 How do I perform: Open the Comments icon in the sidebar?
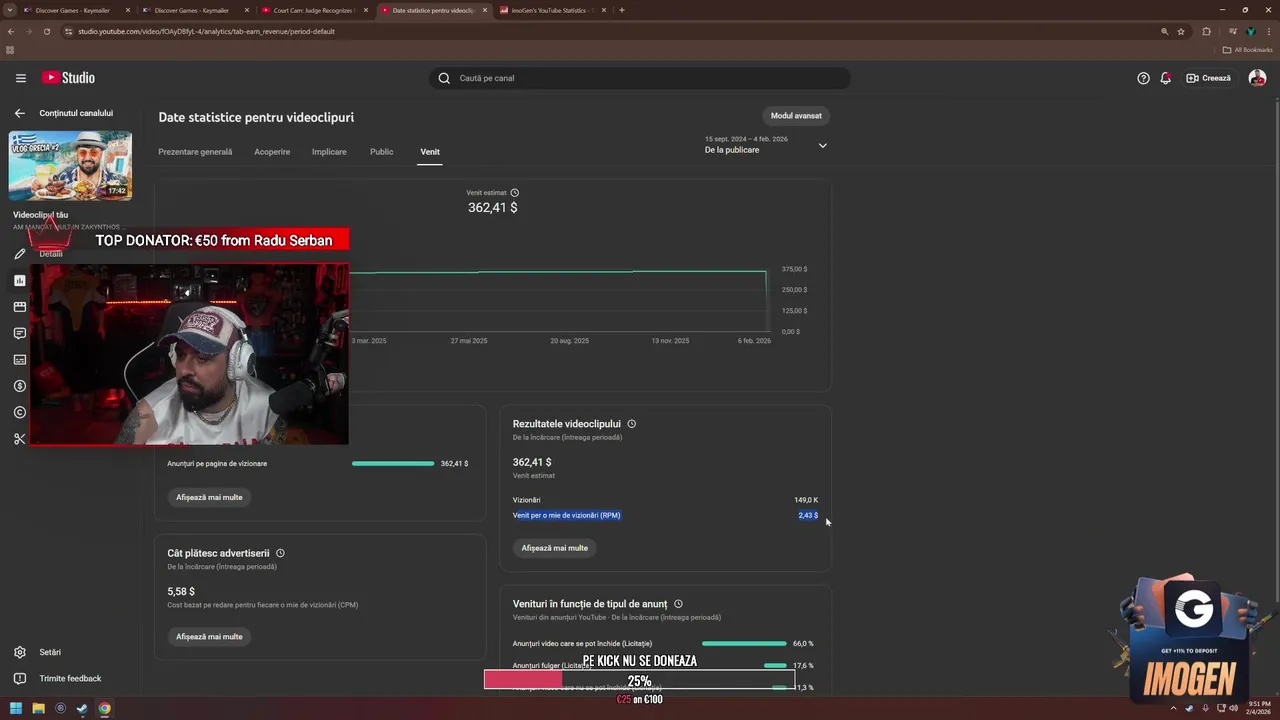[19, 333]
